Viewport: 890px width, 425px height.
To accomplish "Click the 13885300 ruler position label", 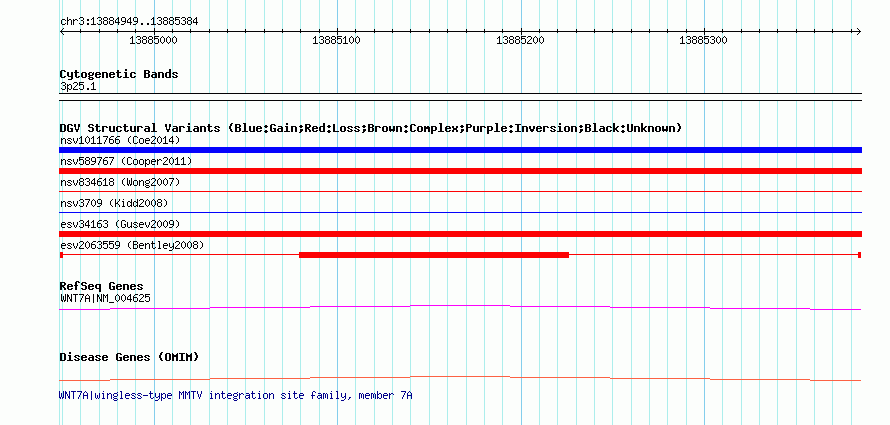I will (x=703, y=40).
